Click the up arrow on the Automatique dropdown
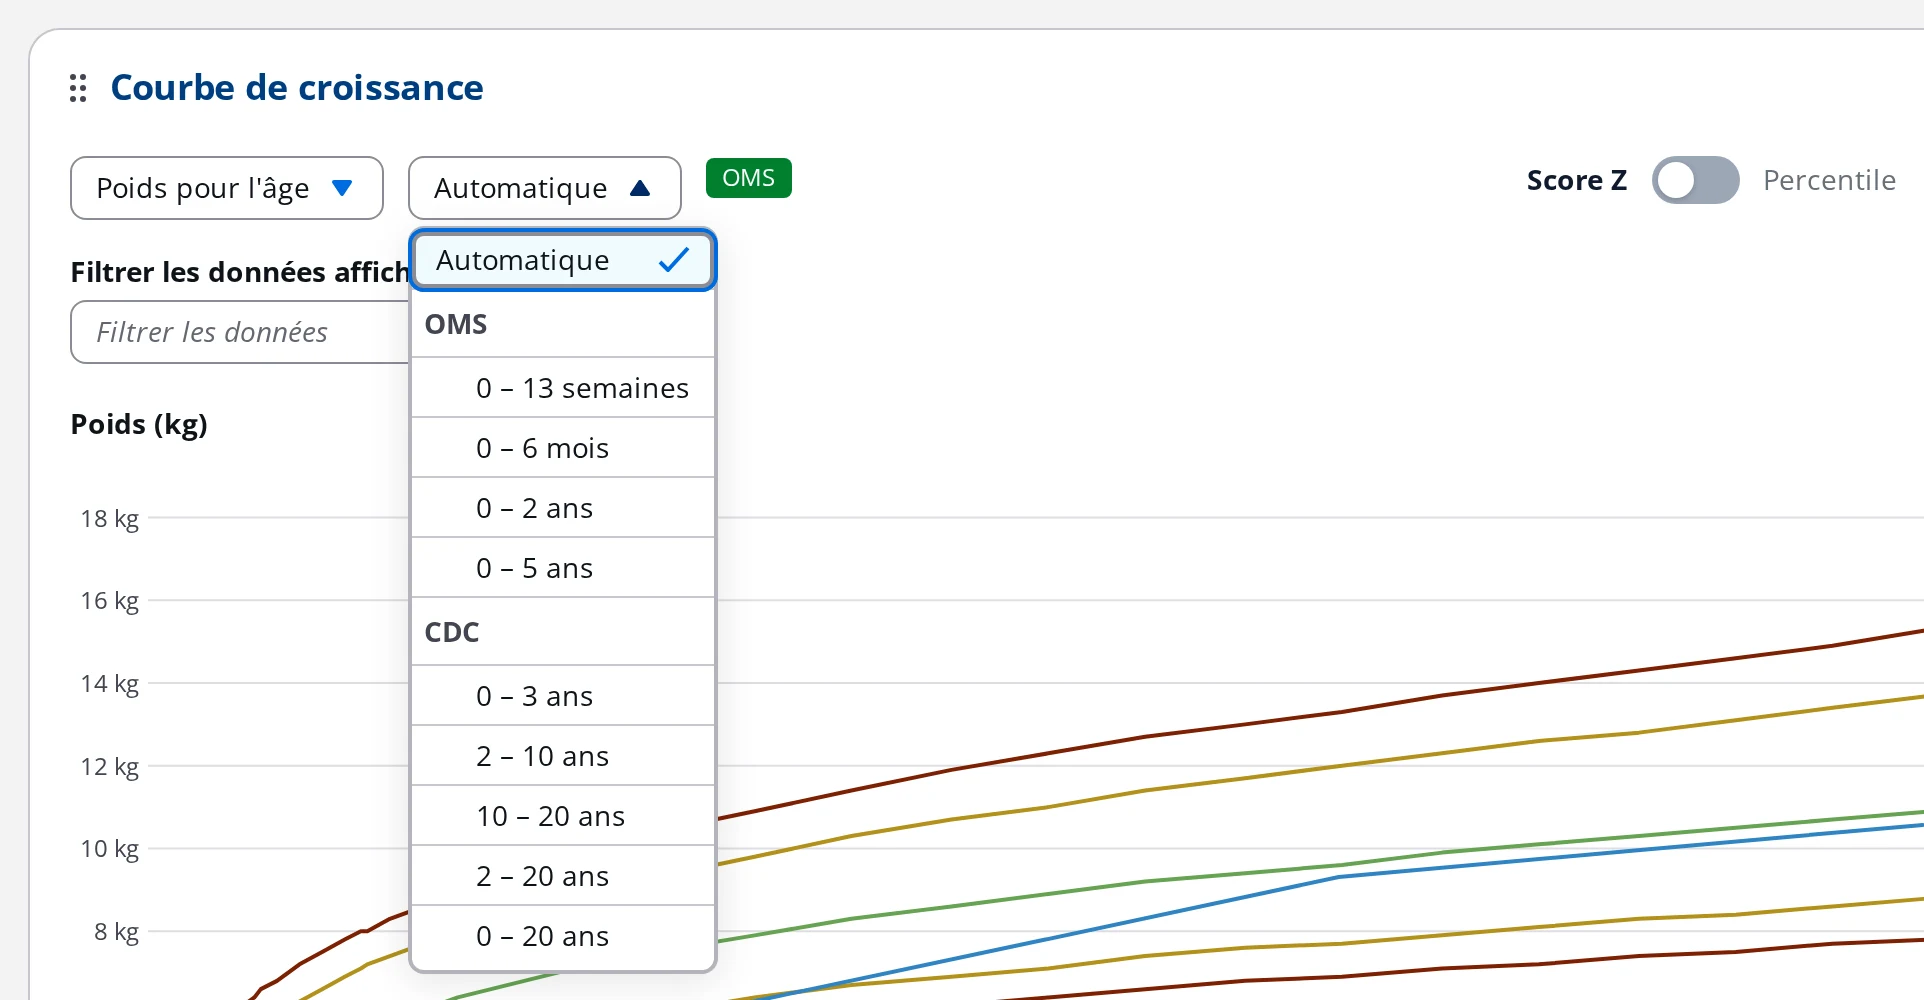 [640, 188]
